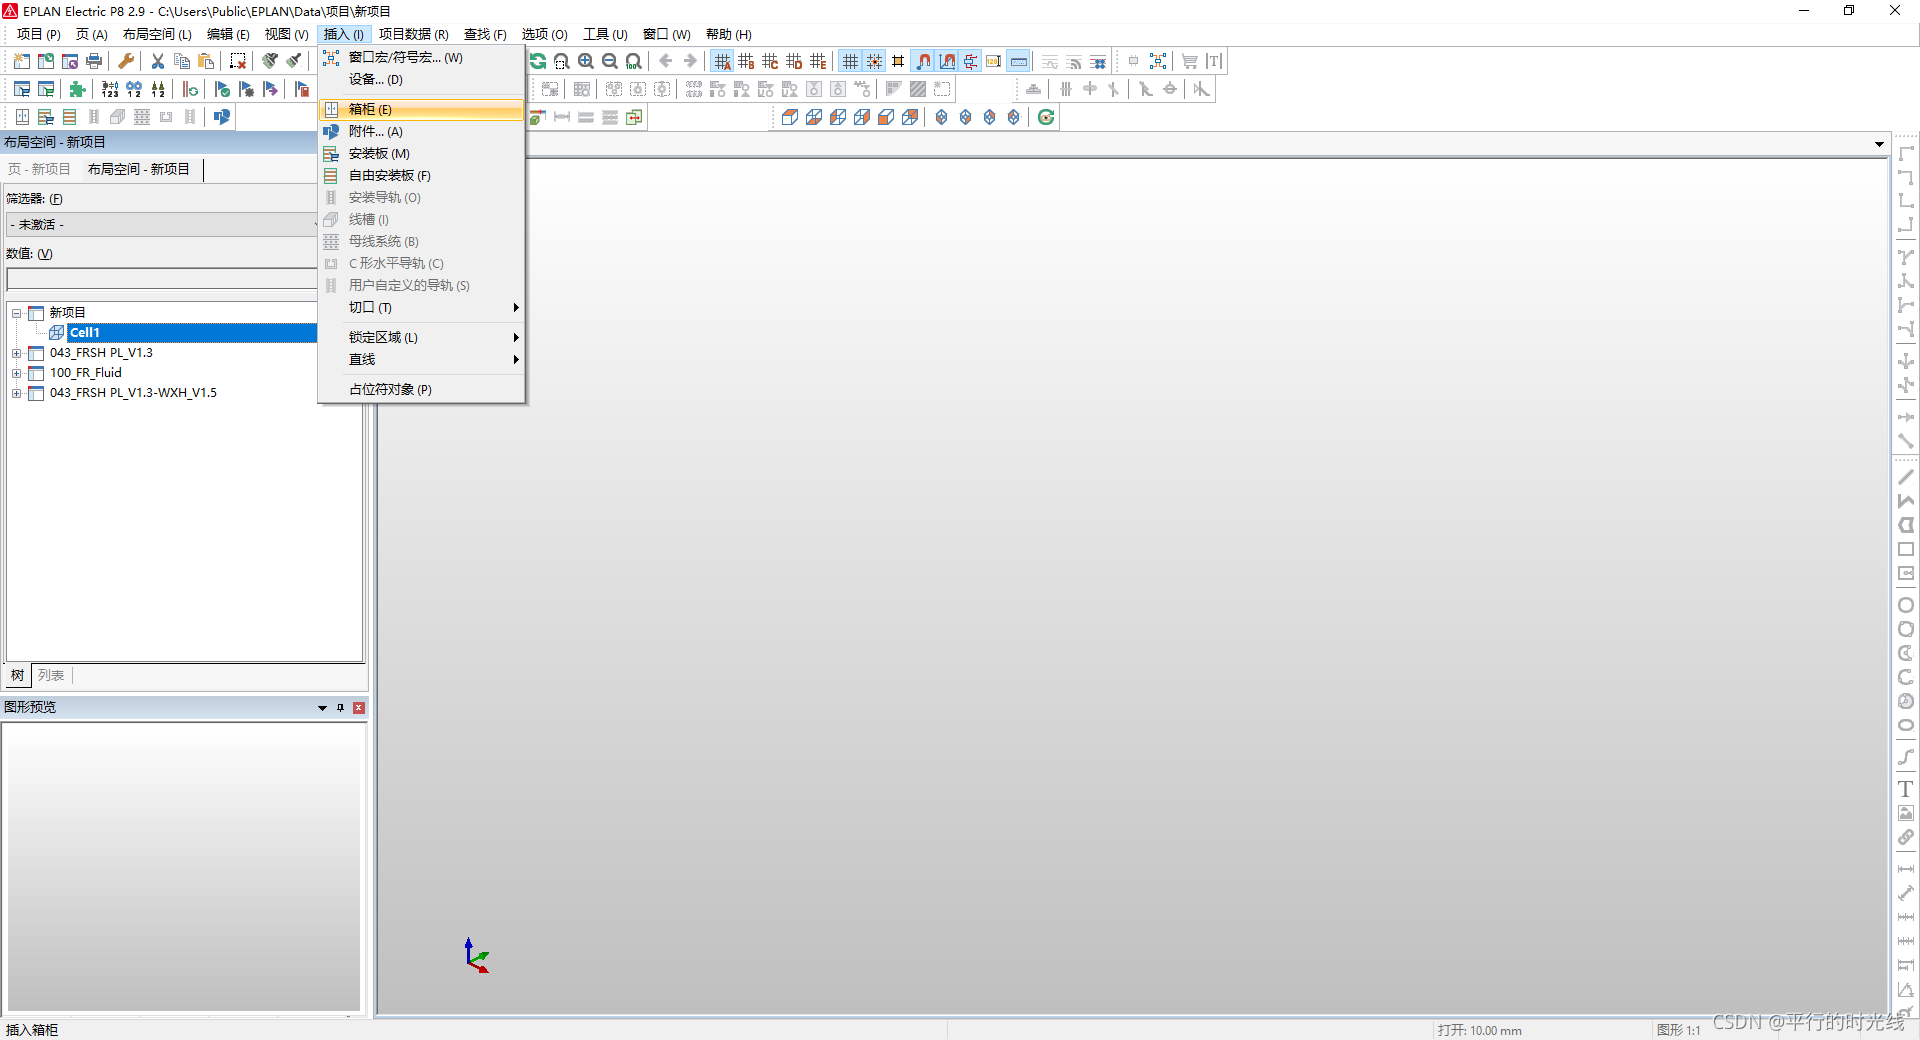Image resolution: width=1920 pixels, height=1040 pixels.
Task: Toggle the design mode button
Action: tap(947, 61)
